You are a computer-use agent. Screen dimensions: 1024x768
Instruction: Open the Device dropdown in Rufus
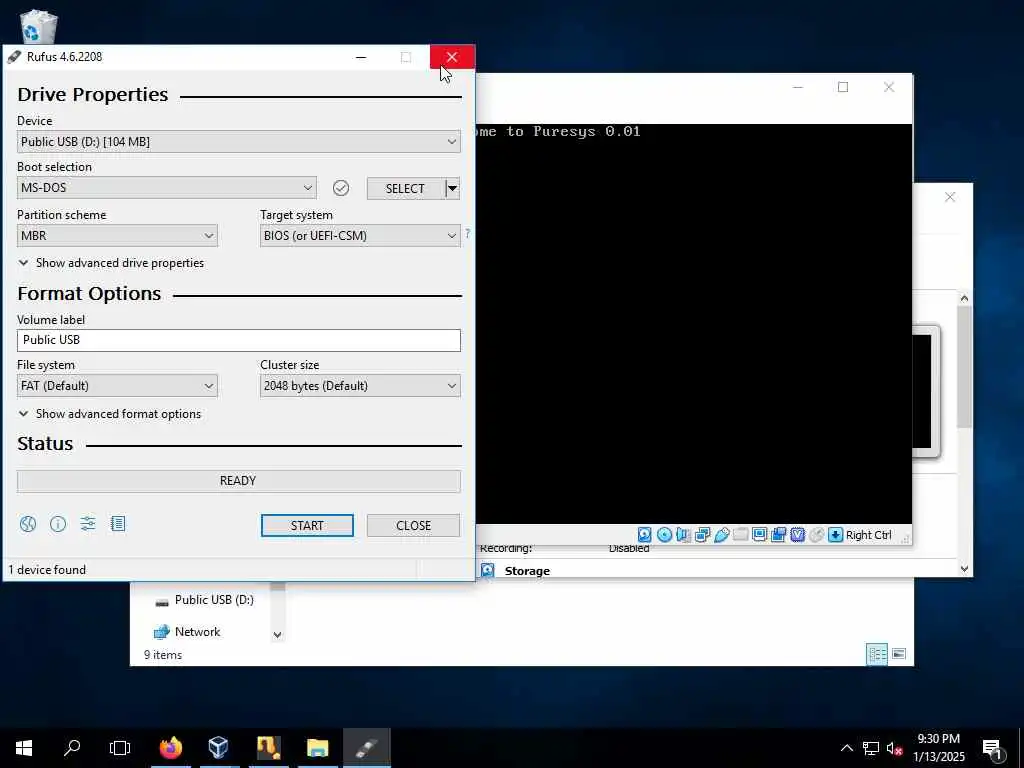pyautogui.click(x=238, y=142)
